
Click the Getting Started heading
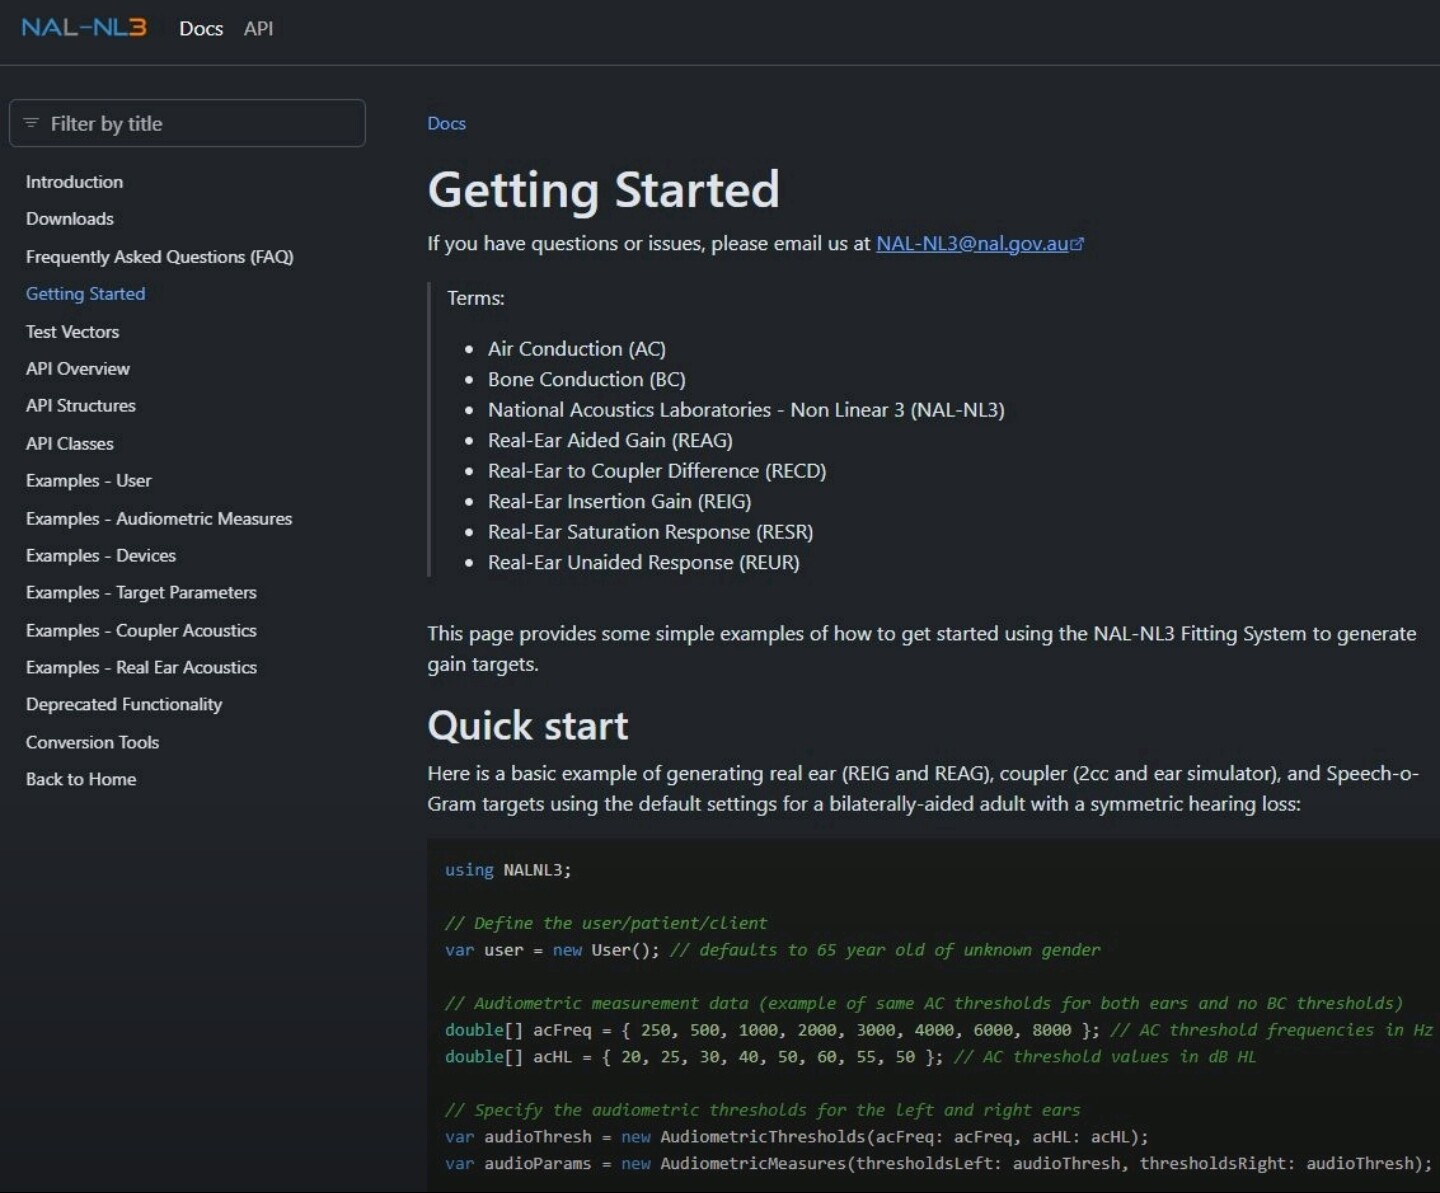[603, 190]
